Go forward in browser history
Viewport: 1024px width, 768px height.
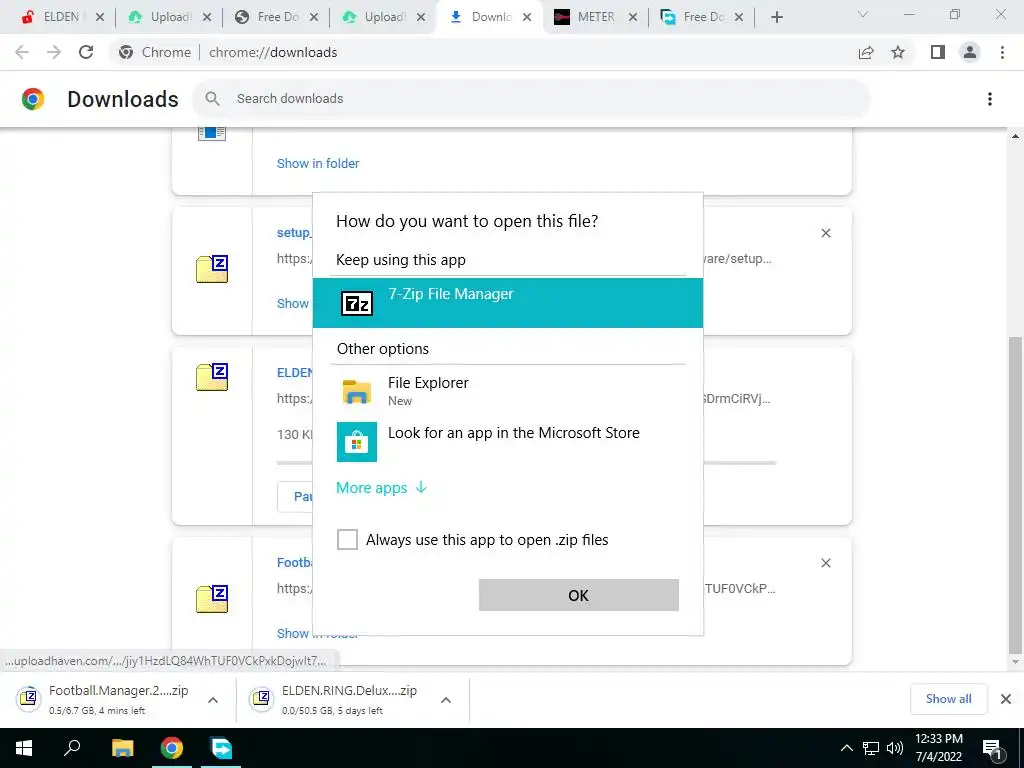[x=54, y=52]
